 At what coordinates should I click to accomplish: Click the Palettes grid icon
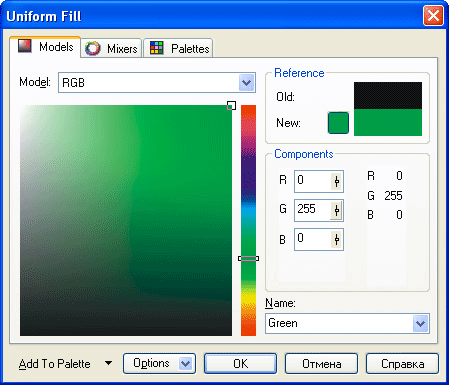coord(156,48)
